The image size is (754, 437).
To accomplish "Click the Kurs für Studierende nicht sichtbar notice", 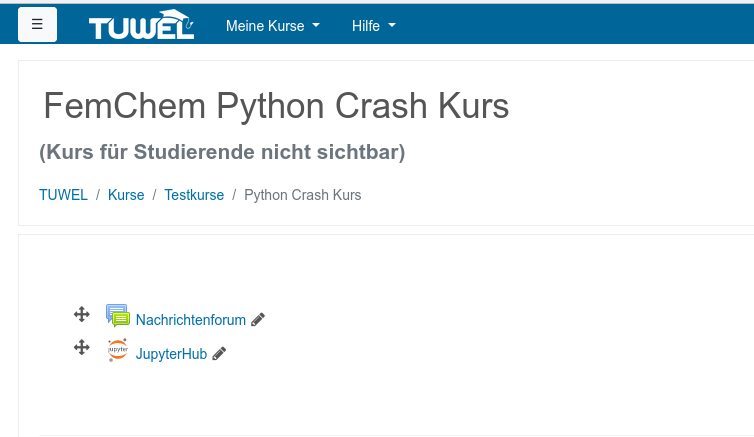I will click(222, 152).
